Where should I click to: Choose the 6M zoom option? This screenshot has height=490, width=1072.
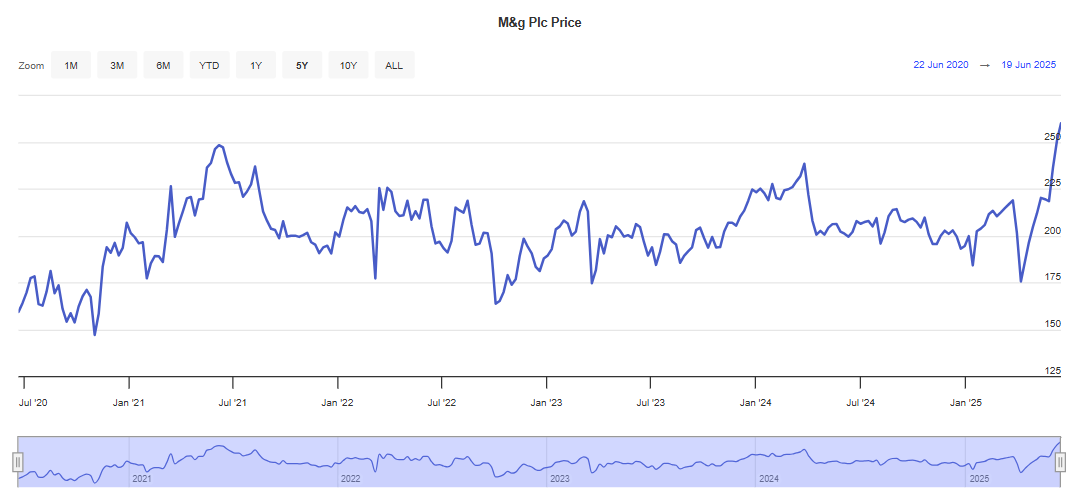tap(163, 65)
